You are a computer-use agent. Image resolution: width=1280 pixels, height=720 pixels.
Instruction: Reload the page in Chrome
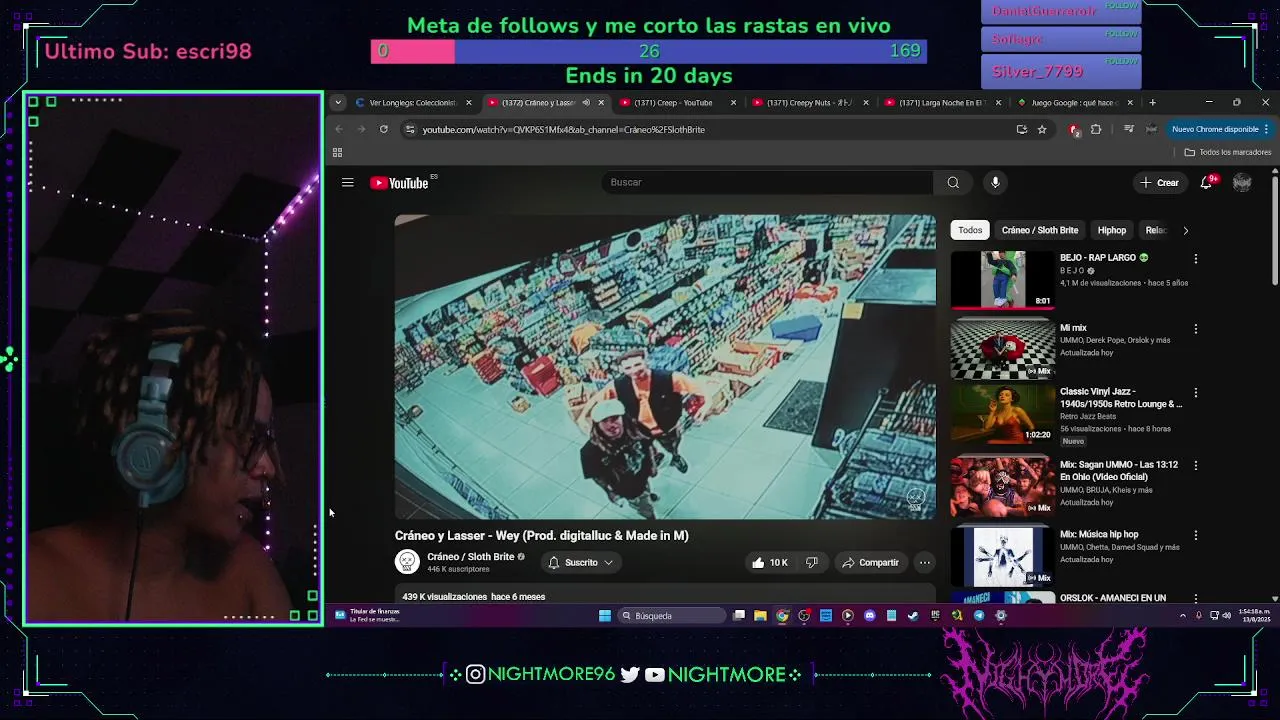pos(383,129)
